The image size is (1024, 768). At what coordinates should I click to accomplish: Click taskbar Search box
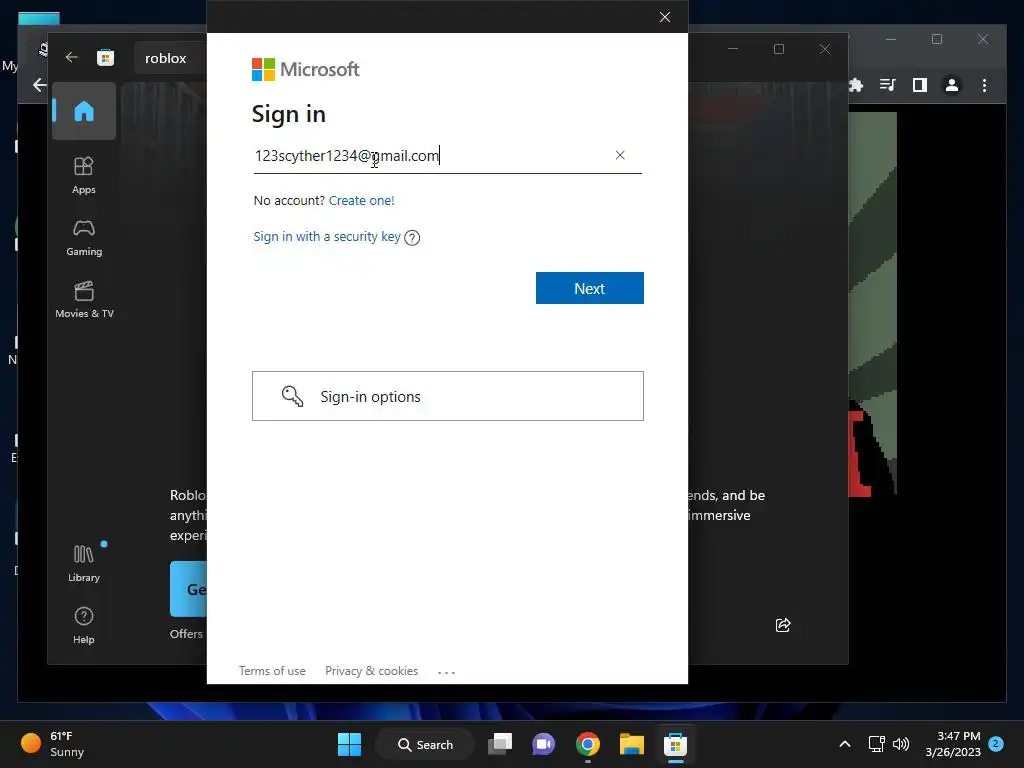(x=425, y=744)
